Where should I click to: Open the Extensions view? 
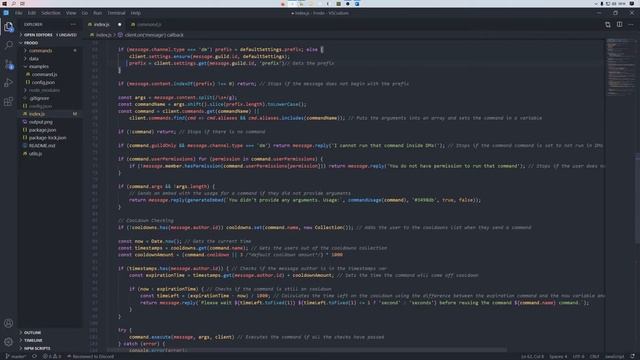click(8, 102)
